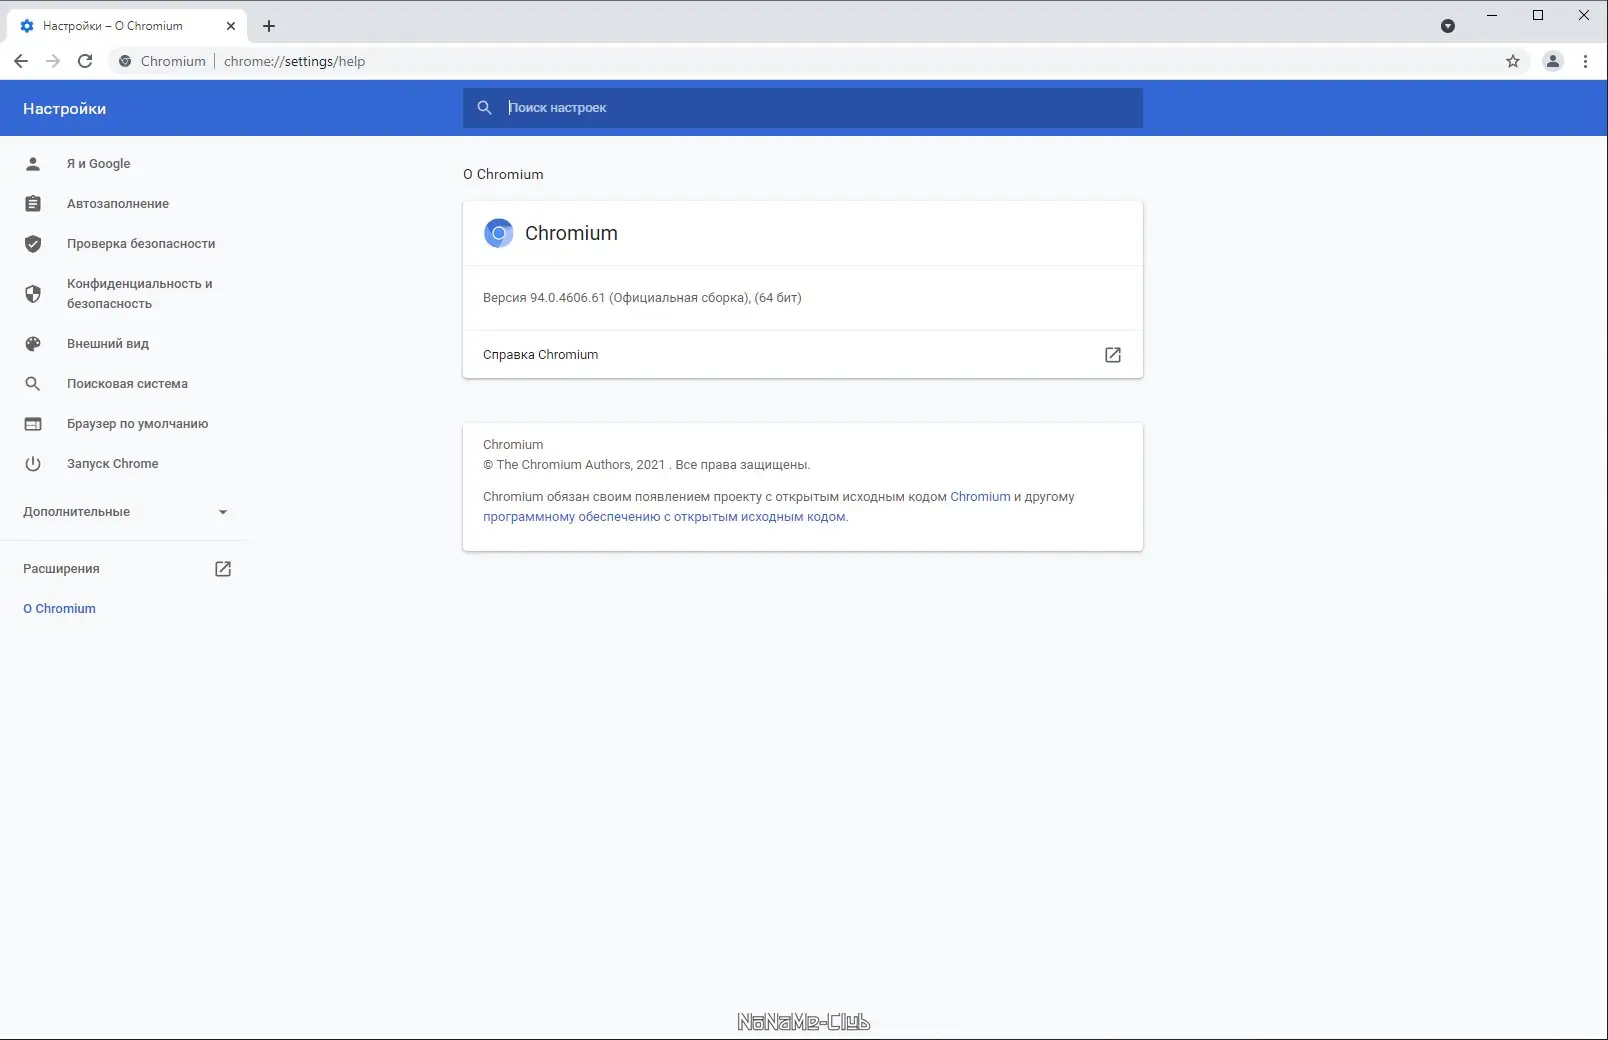Click the palette icon for Внешний вид
This screenshot has height=1040, width=1608.
[33, 344]
